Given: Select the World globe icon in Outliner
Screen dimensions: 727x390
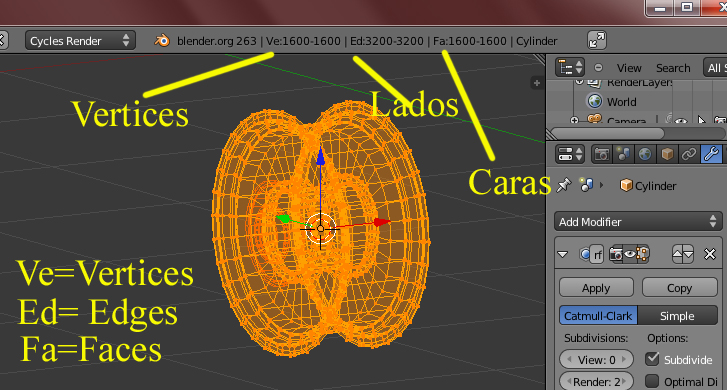Looking at the screenshot, I should coord(594,101).
